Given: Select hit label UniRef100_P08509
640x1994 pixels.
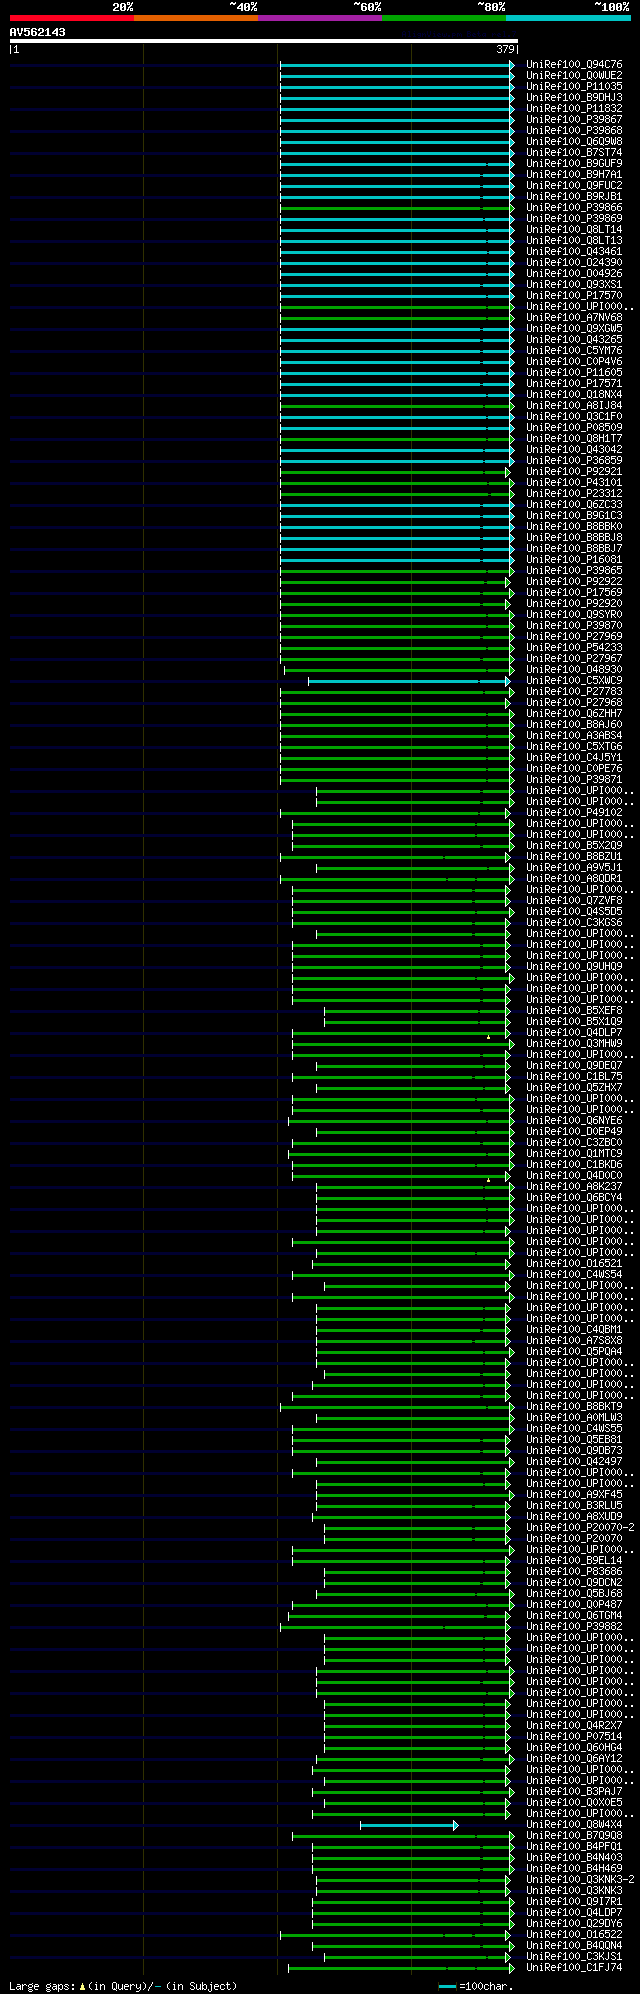Looking at the screenshot, I should [x=574, y=428].
